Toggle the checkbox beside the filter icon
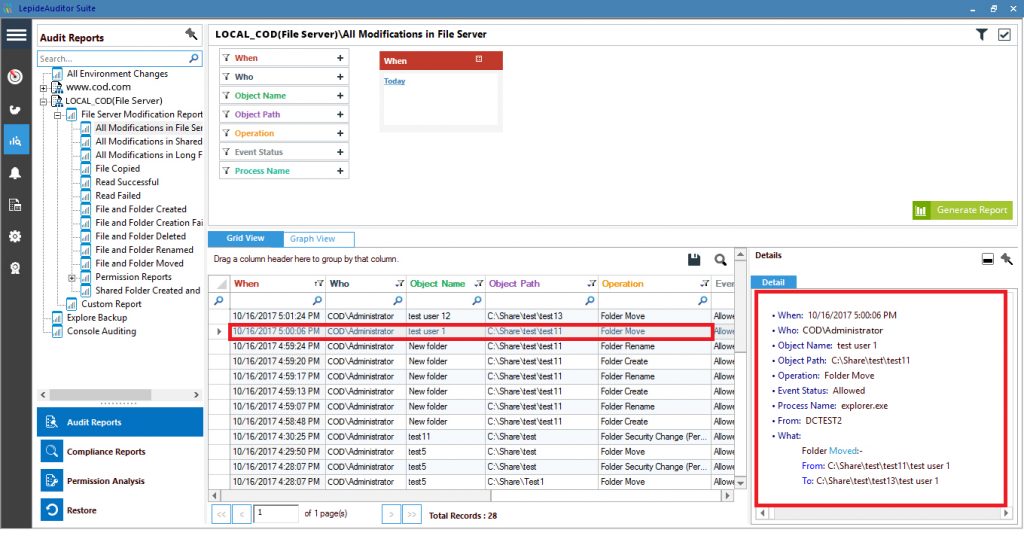 point(1004,35)
